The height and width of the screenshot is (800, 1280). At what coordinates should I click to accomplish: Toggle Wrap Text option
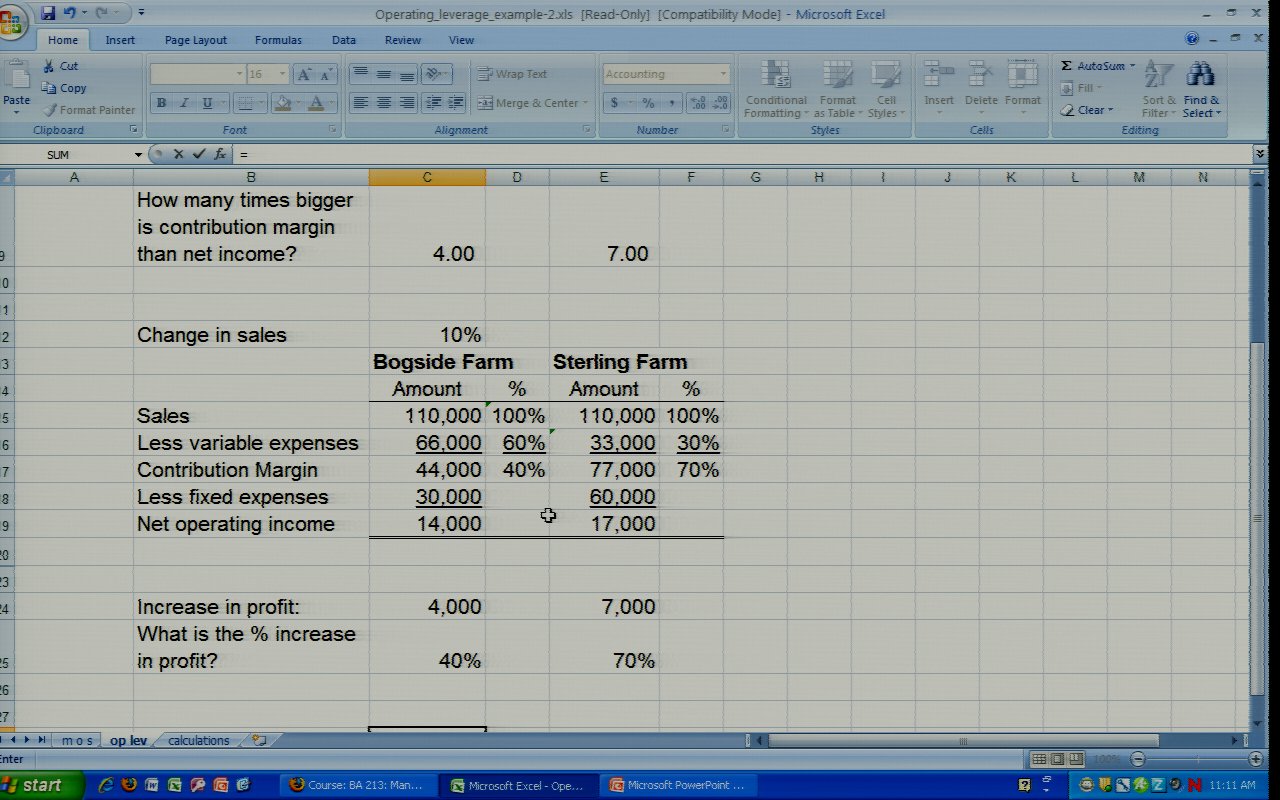[x=511, y=74]
